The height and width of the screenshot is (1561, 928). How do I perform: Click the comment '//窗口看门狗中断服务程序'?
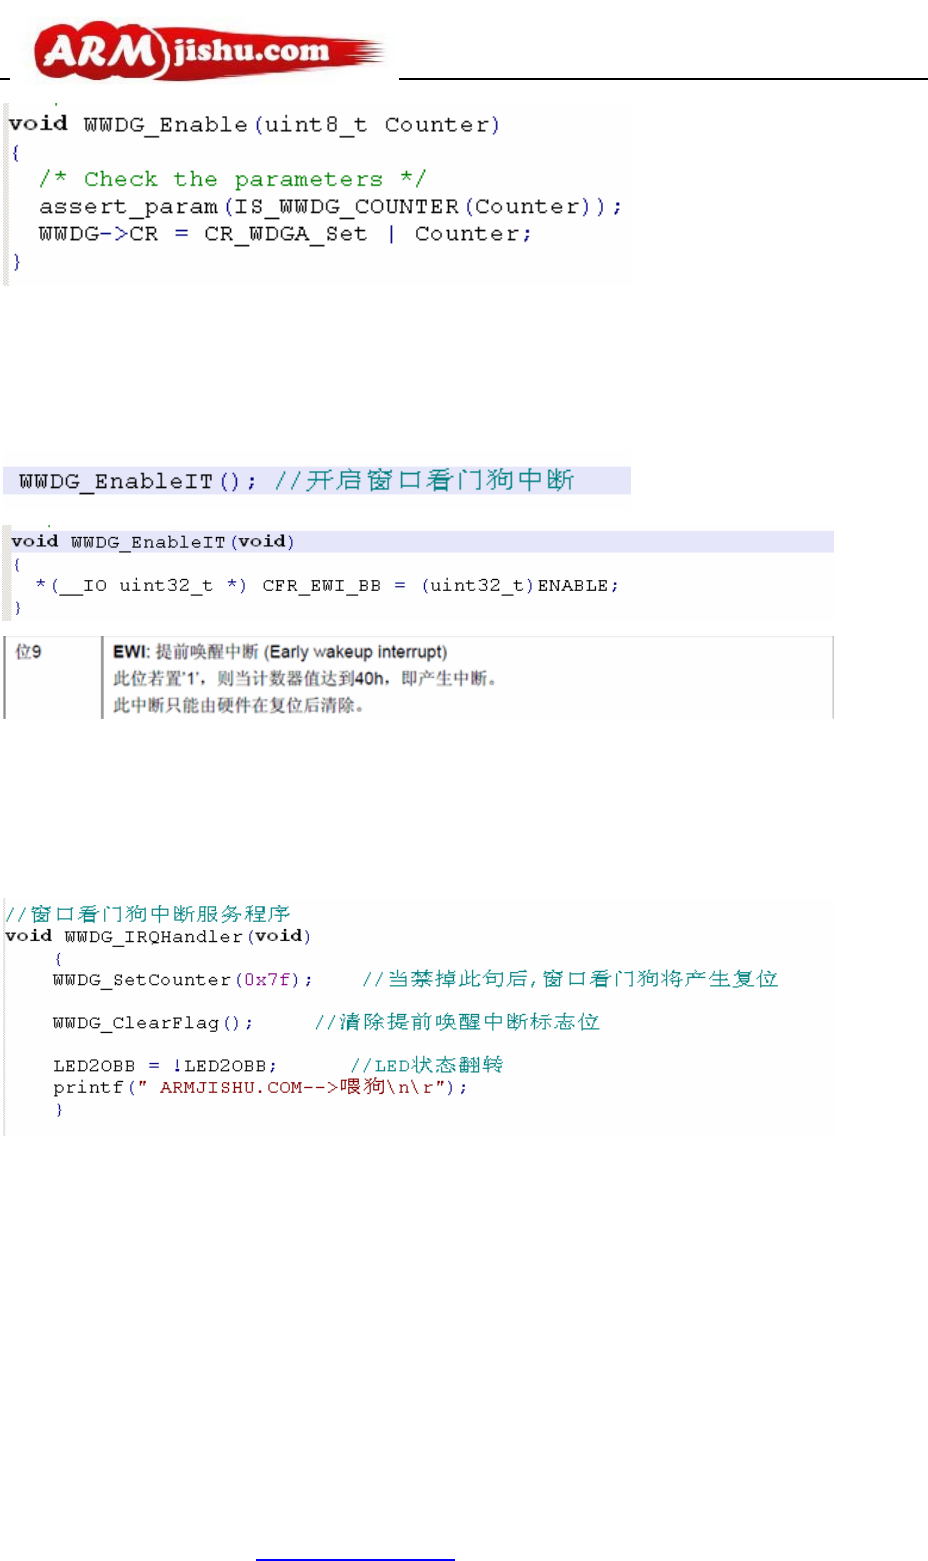148,914
